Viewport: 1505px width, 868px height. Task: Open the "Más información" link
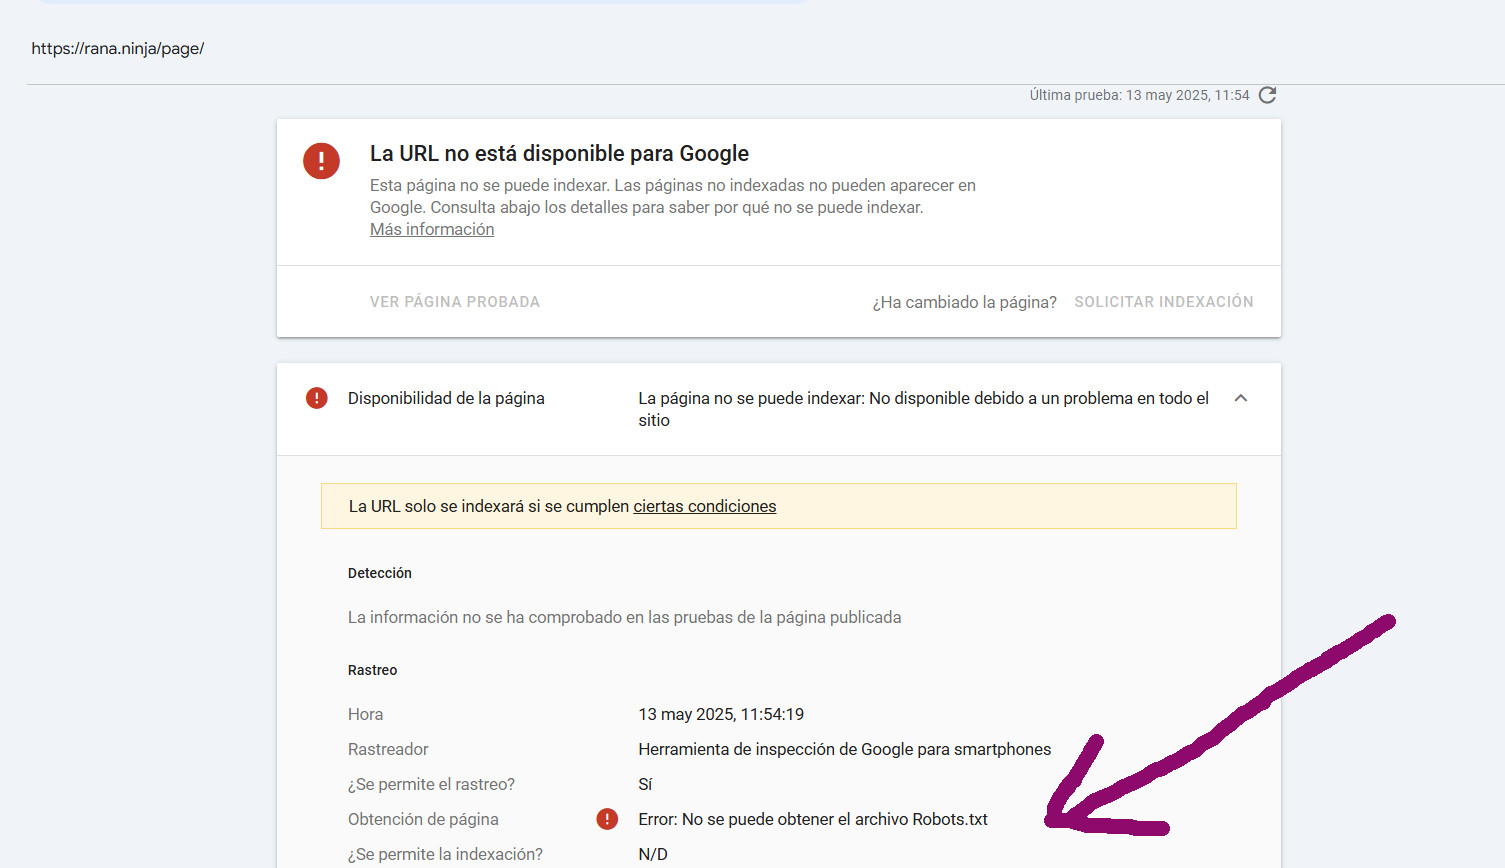[431, 229]
